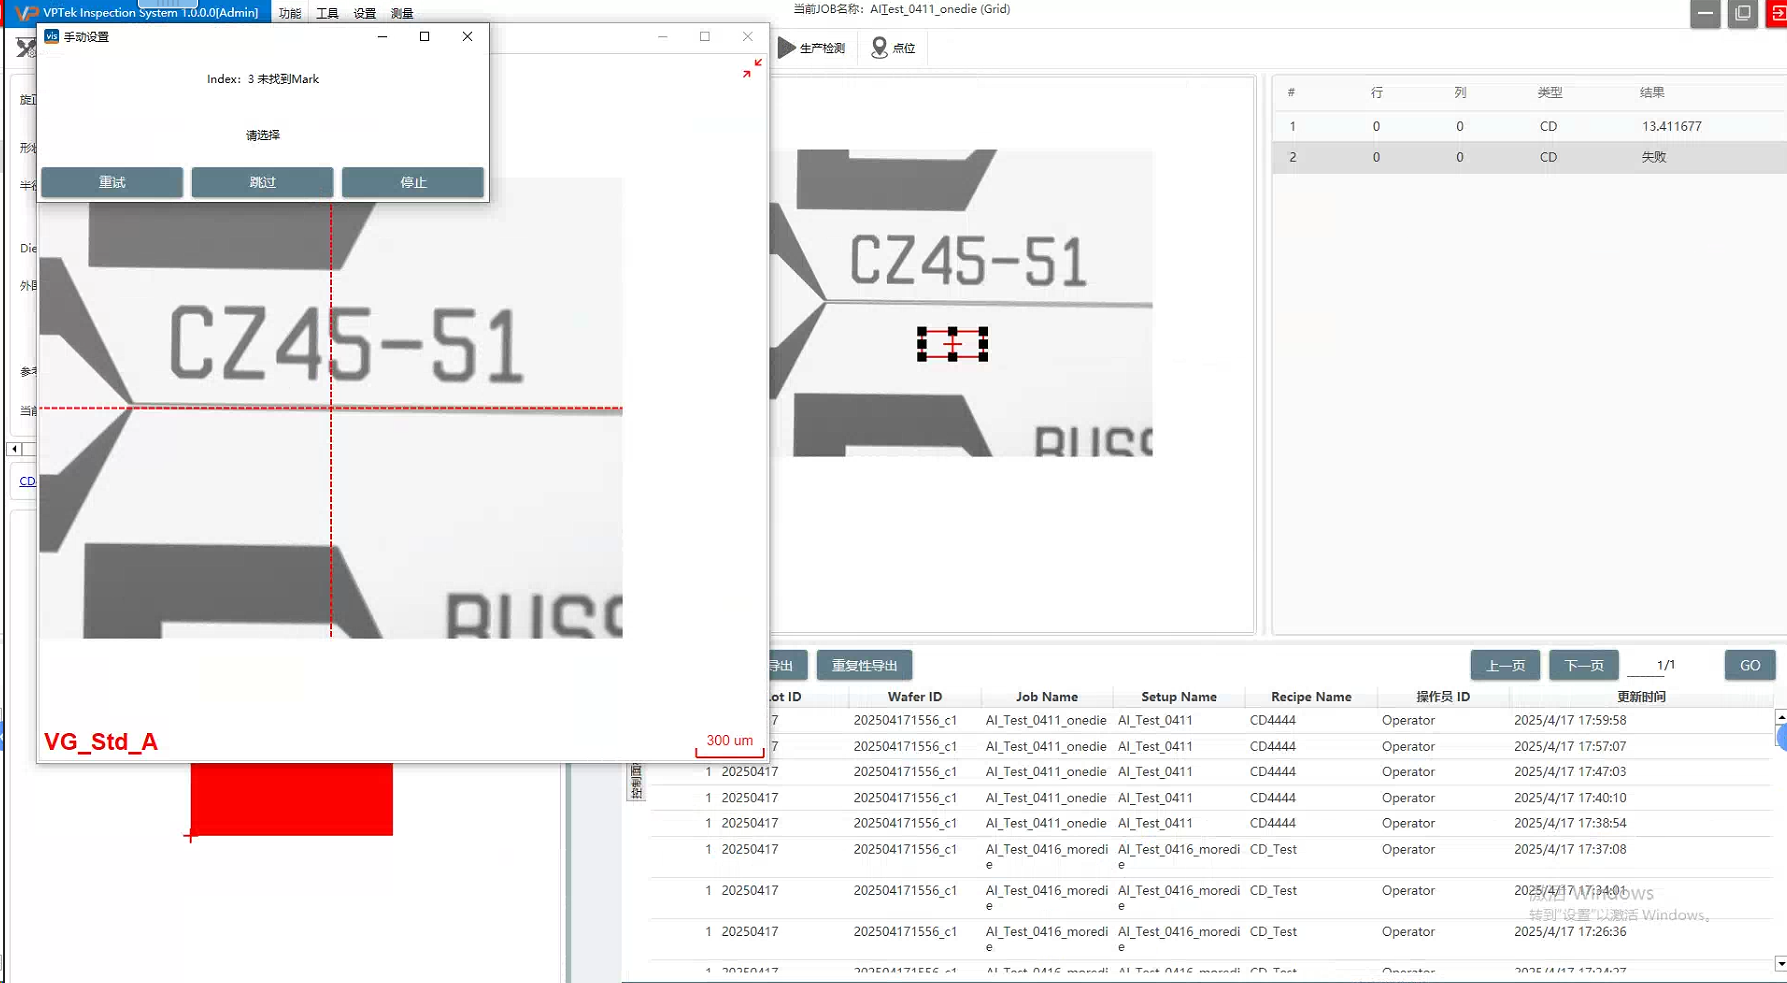This screenshot has width=1787, height=983.
Task: Click the 类型 column header
Action: pyautogui.click(x=1550, y=92)
